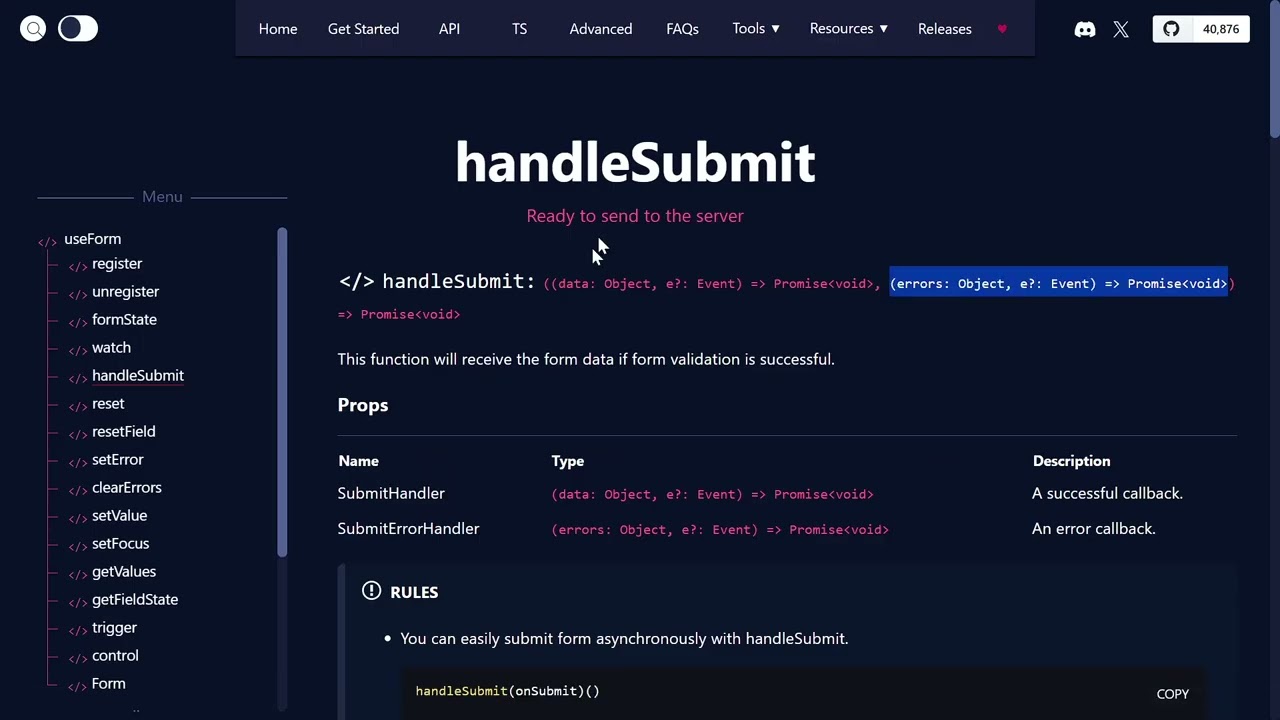This screenshot has width=1280, height=720.
Task: Open the Advanced nav item
Action: point(601,29)
